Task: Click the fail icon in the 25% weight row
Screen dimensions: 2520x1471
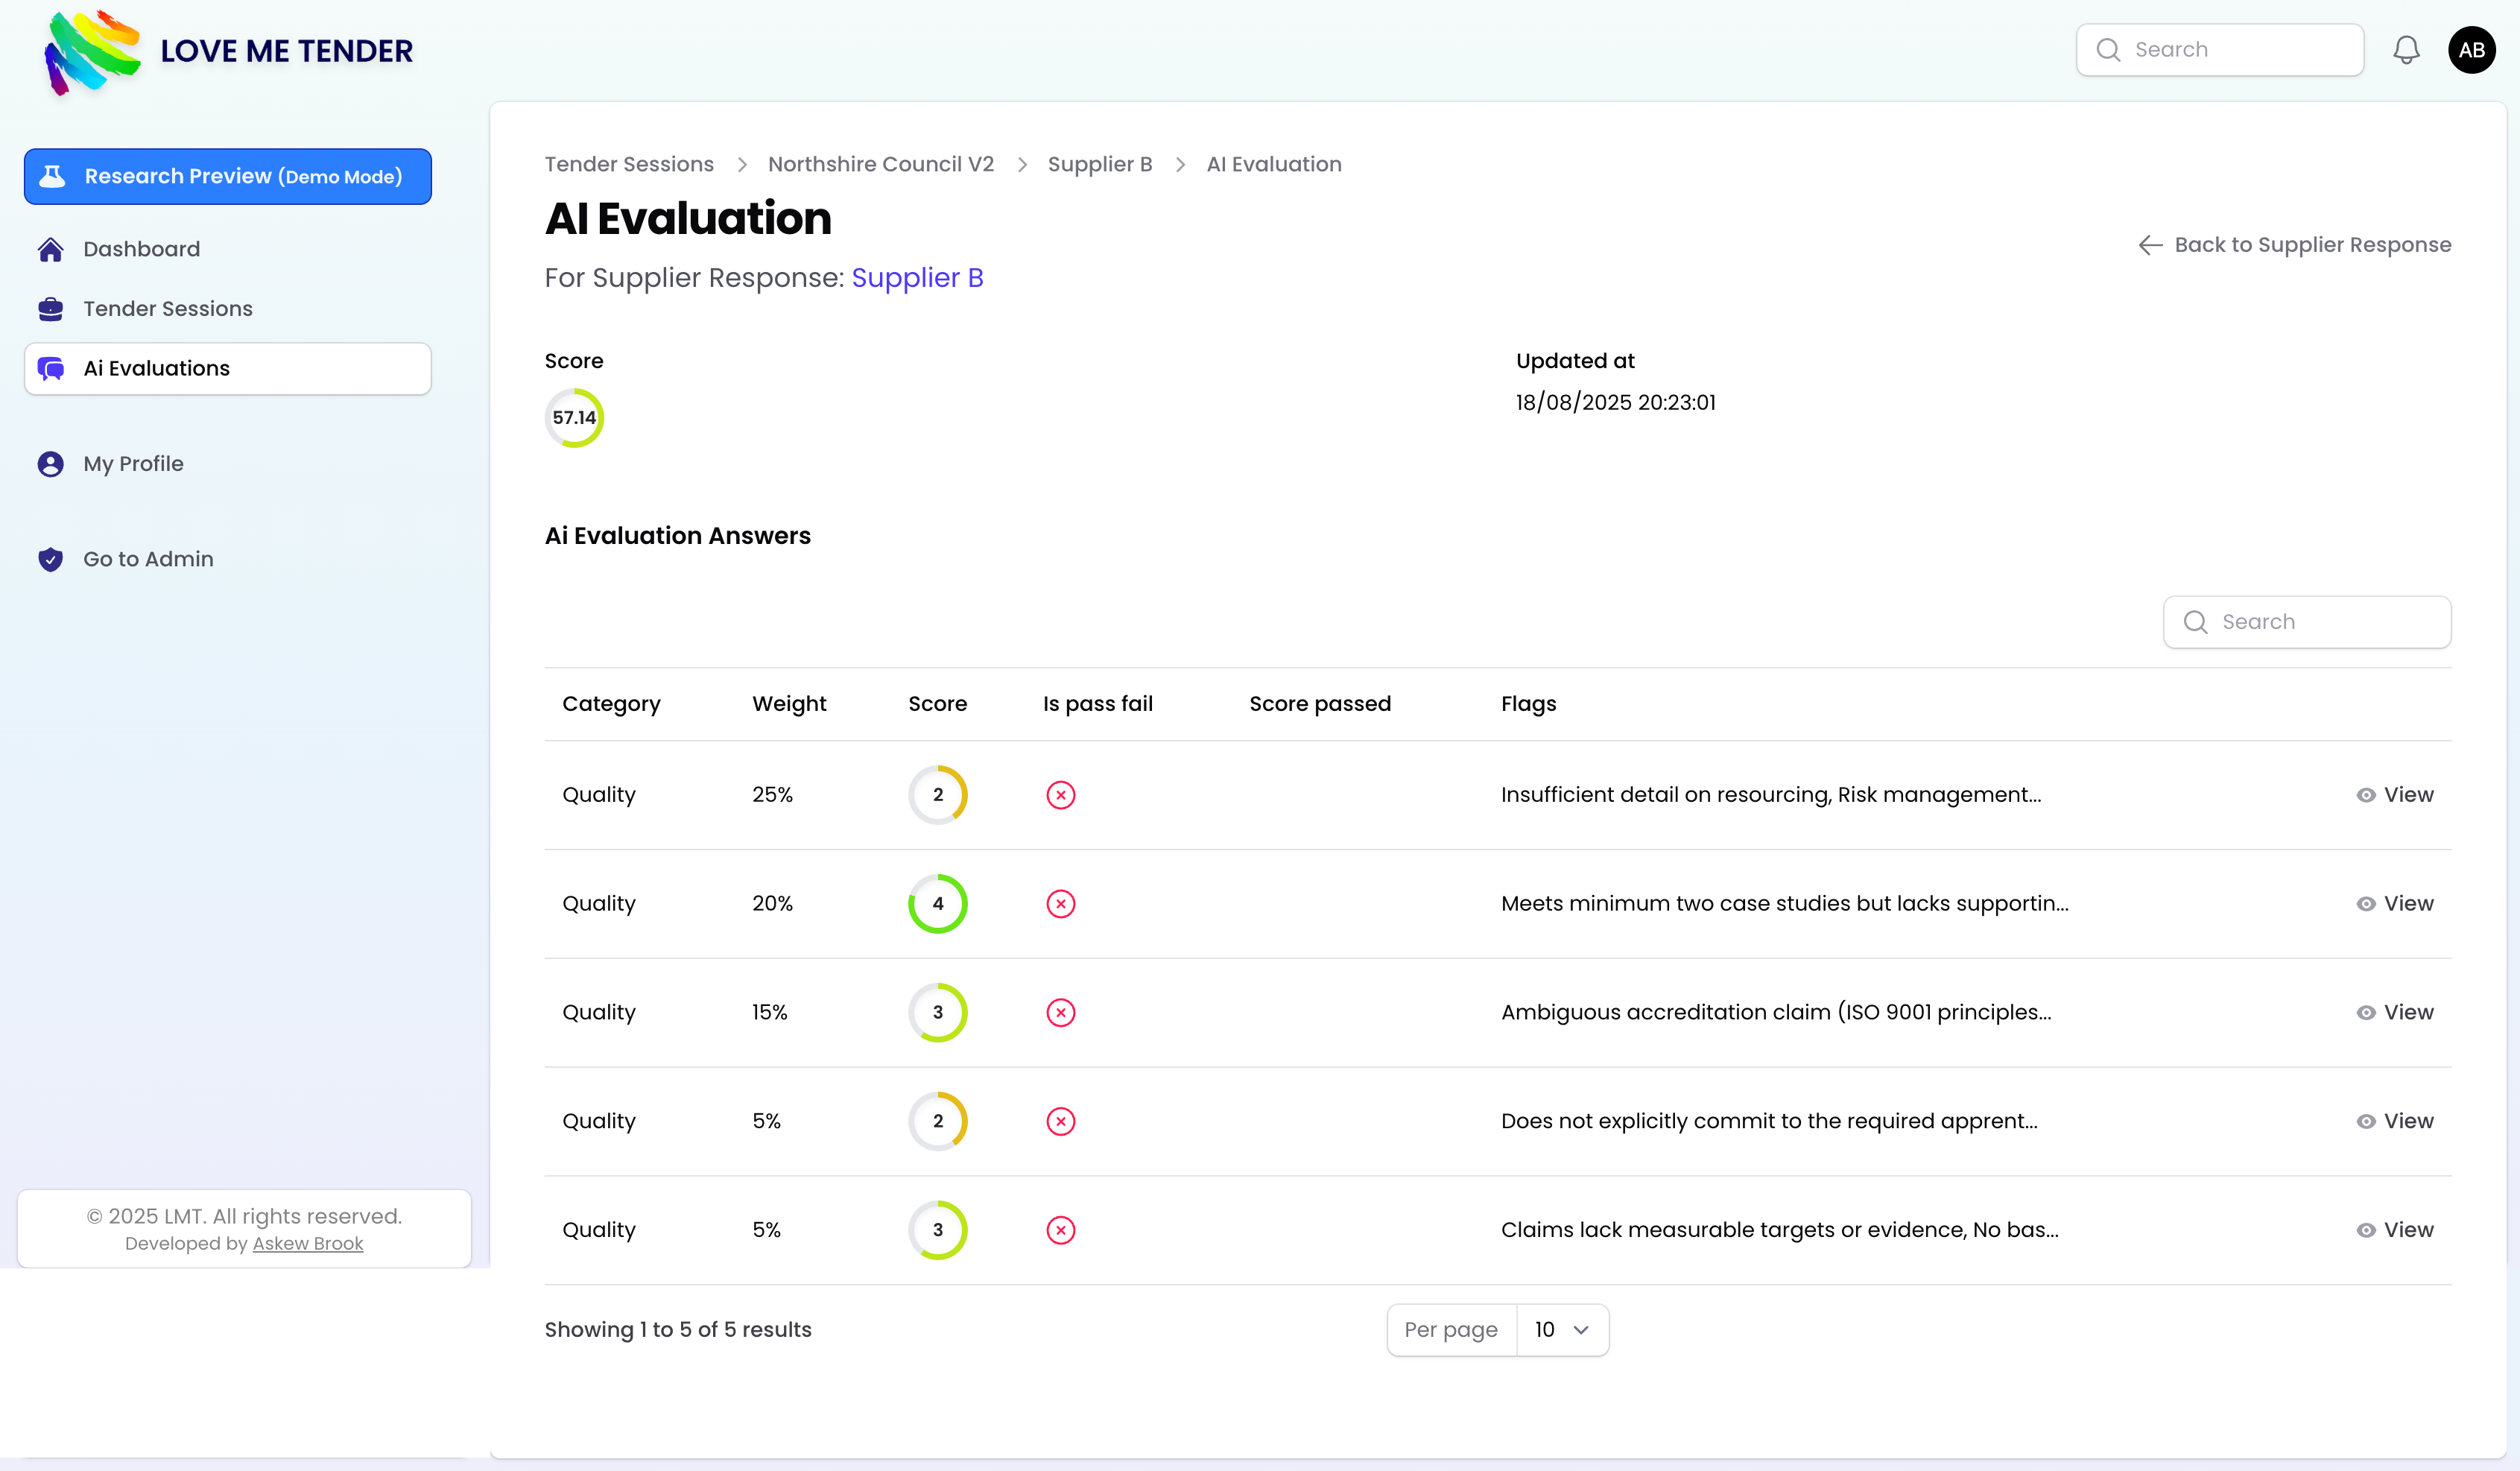Action: click(1060, 795)
